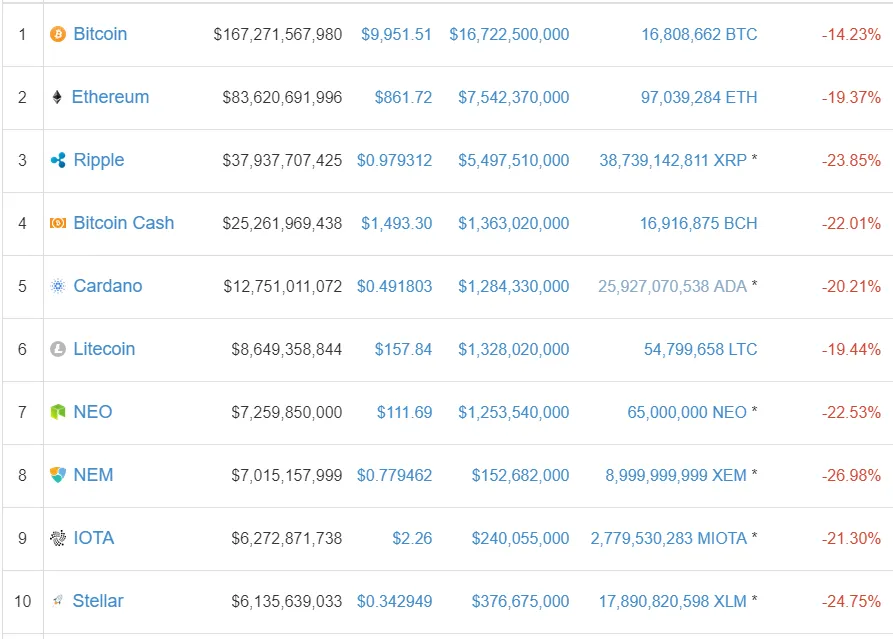Open NEO volume $1,253,540,000

pyautogui.click(x=514, y=412)
